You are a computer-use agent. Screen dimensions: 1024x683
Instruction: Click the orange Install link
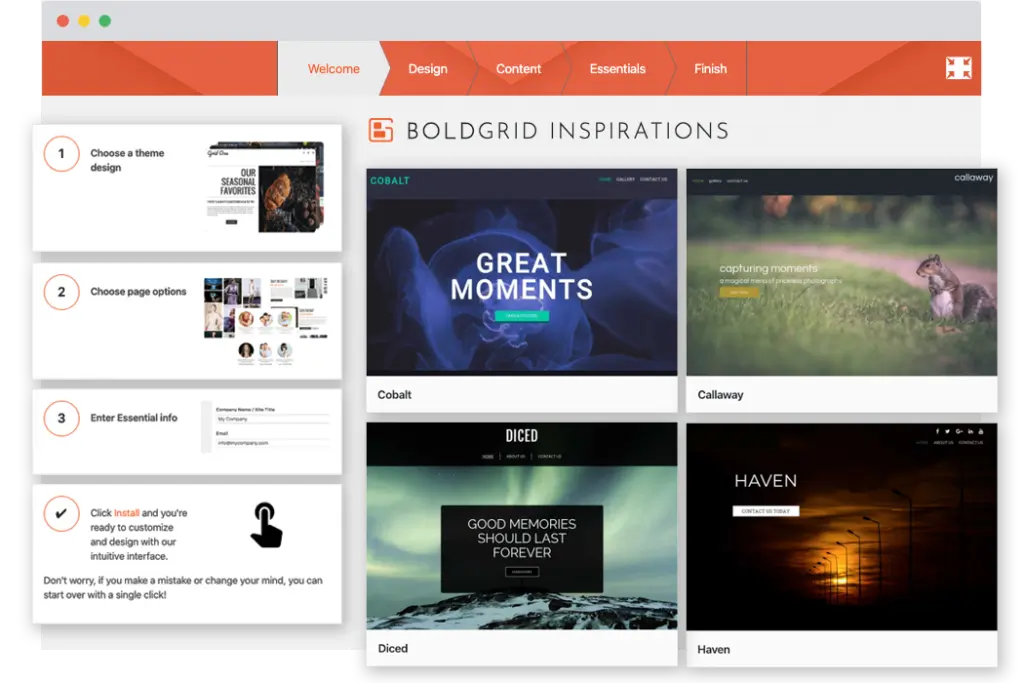[126, 513]
